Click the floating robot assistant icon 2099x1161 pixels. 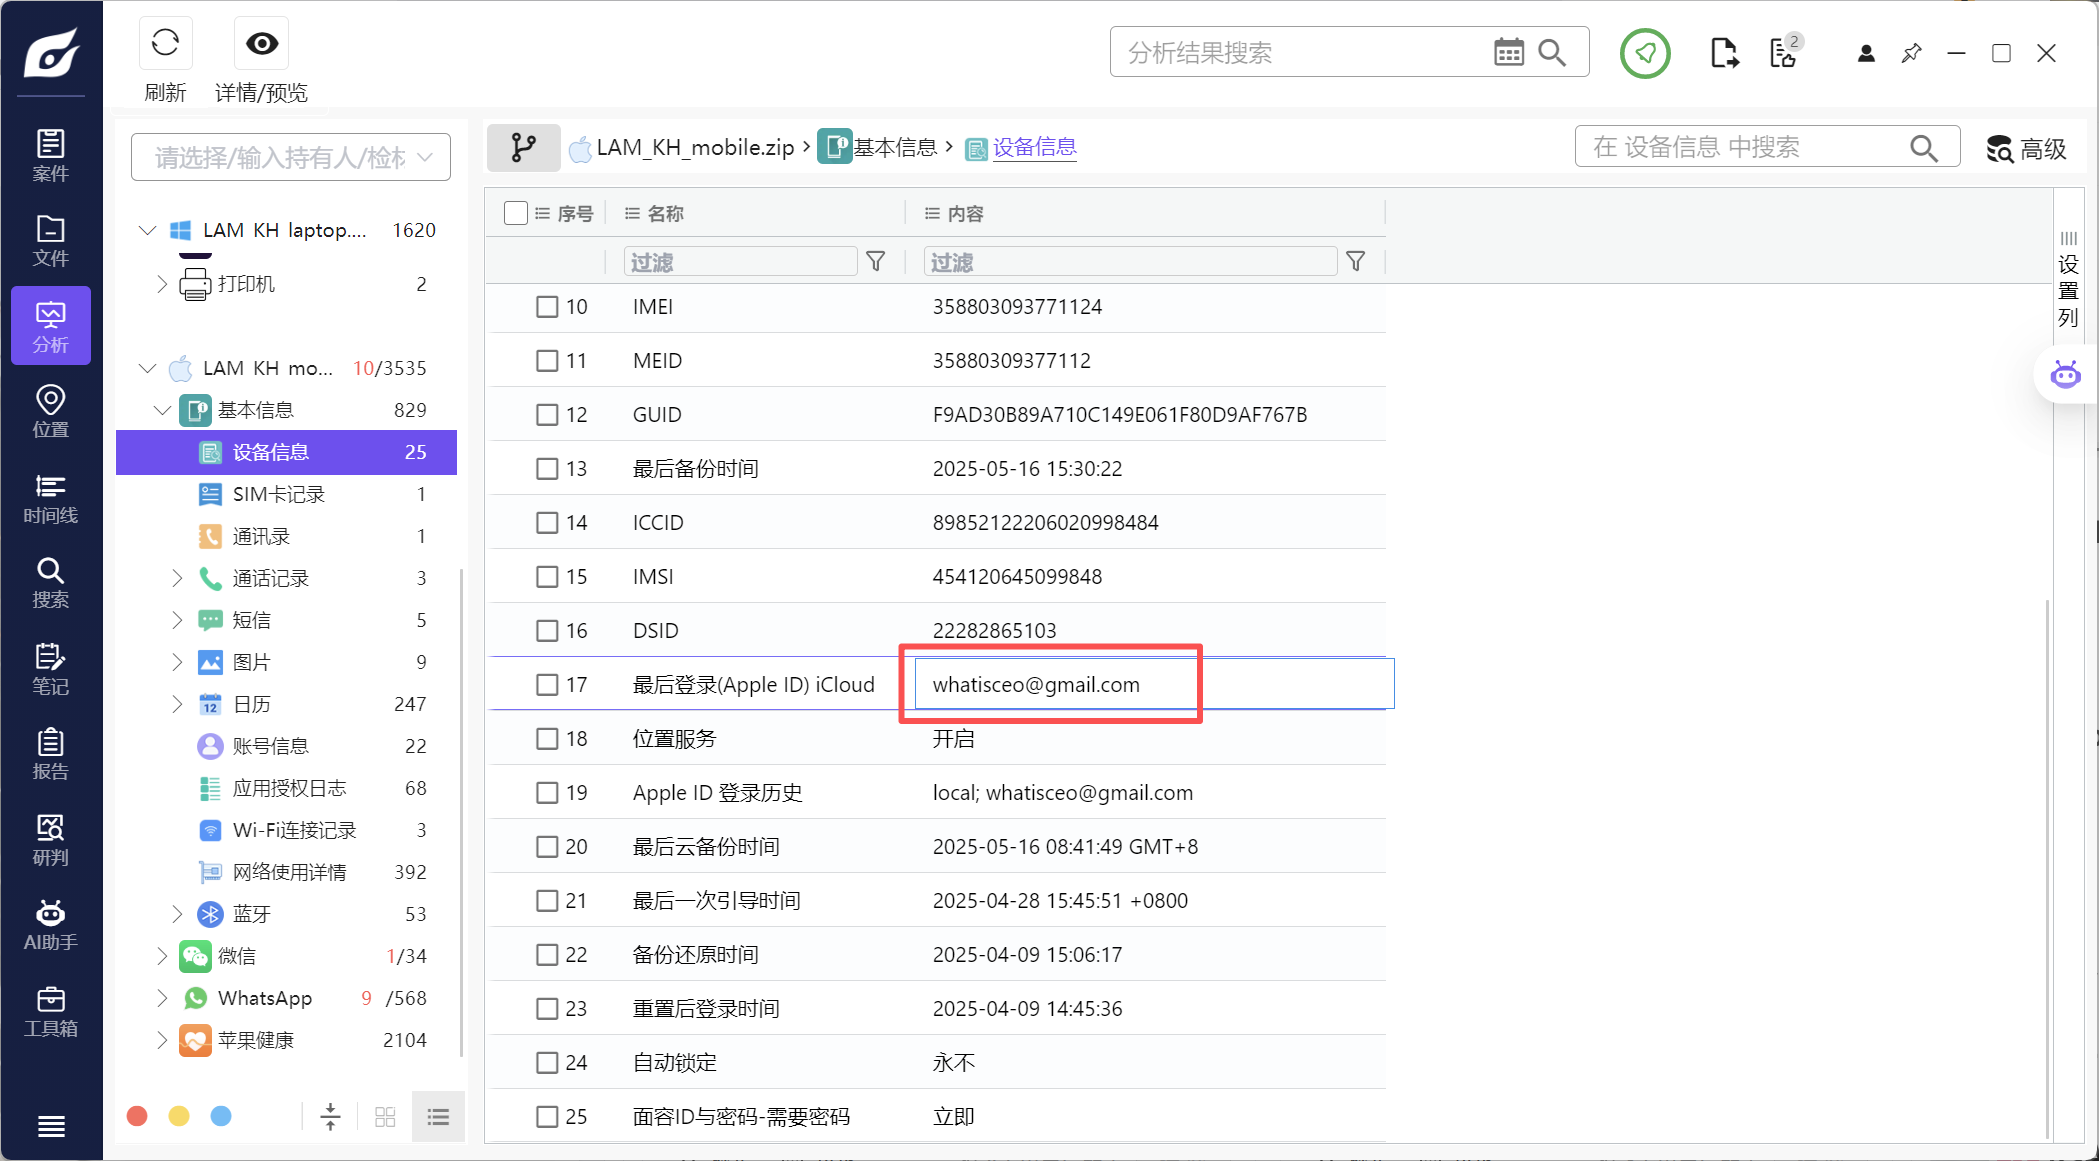point(2065,375)
